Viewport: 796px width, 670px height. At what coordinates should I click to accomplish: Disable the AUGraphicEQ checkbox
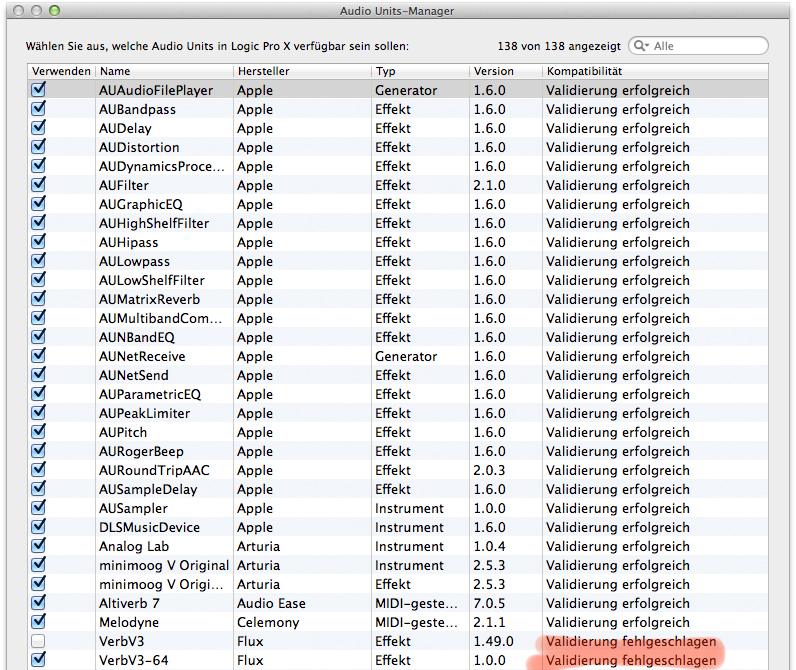(39, 204)
